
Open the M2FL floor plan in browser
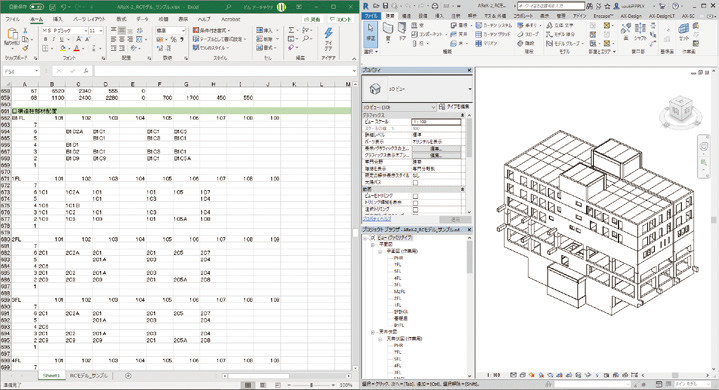coord(399,291)
